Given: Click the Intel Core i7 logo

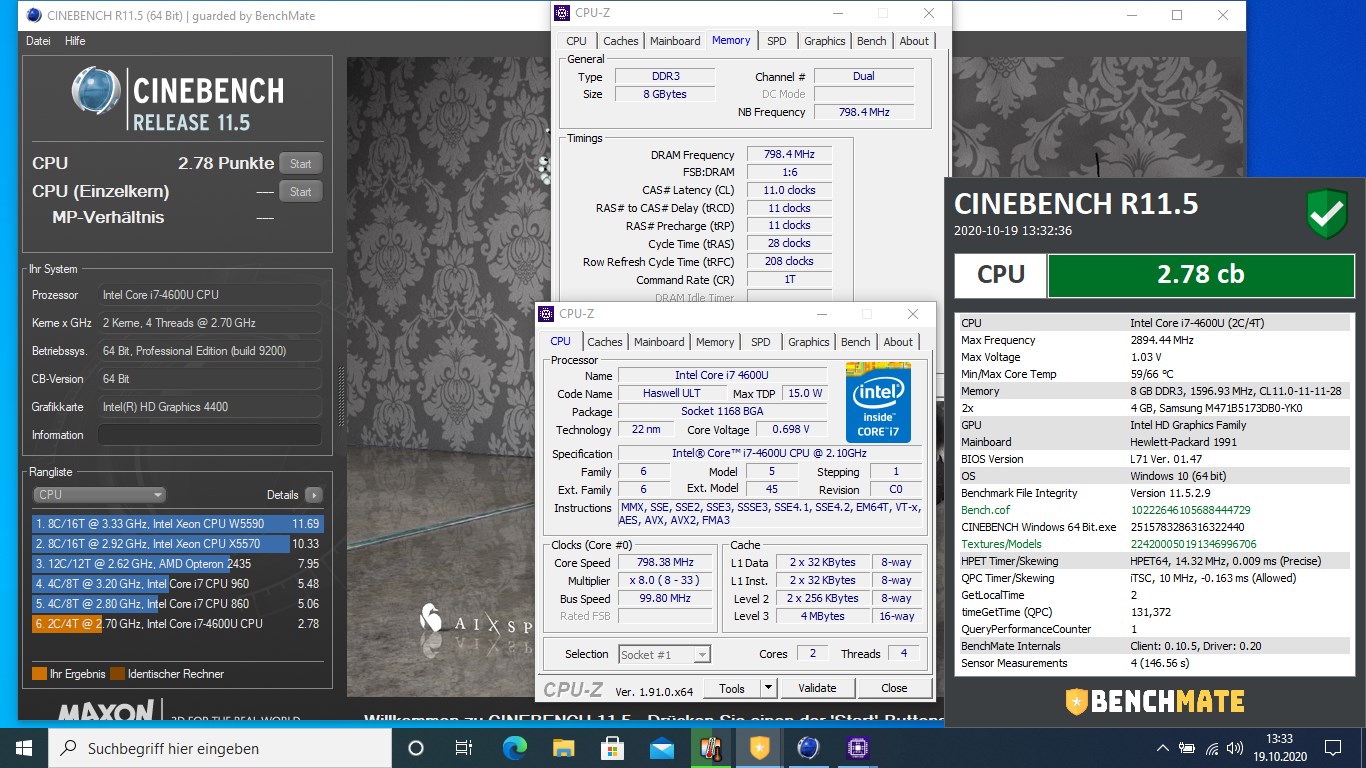Looking at the screenshot, I should pyautogui.click(x=878, y=401).
